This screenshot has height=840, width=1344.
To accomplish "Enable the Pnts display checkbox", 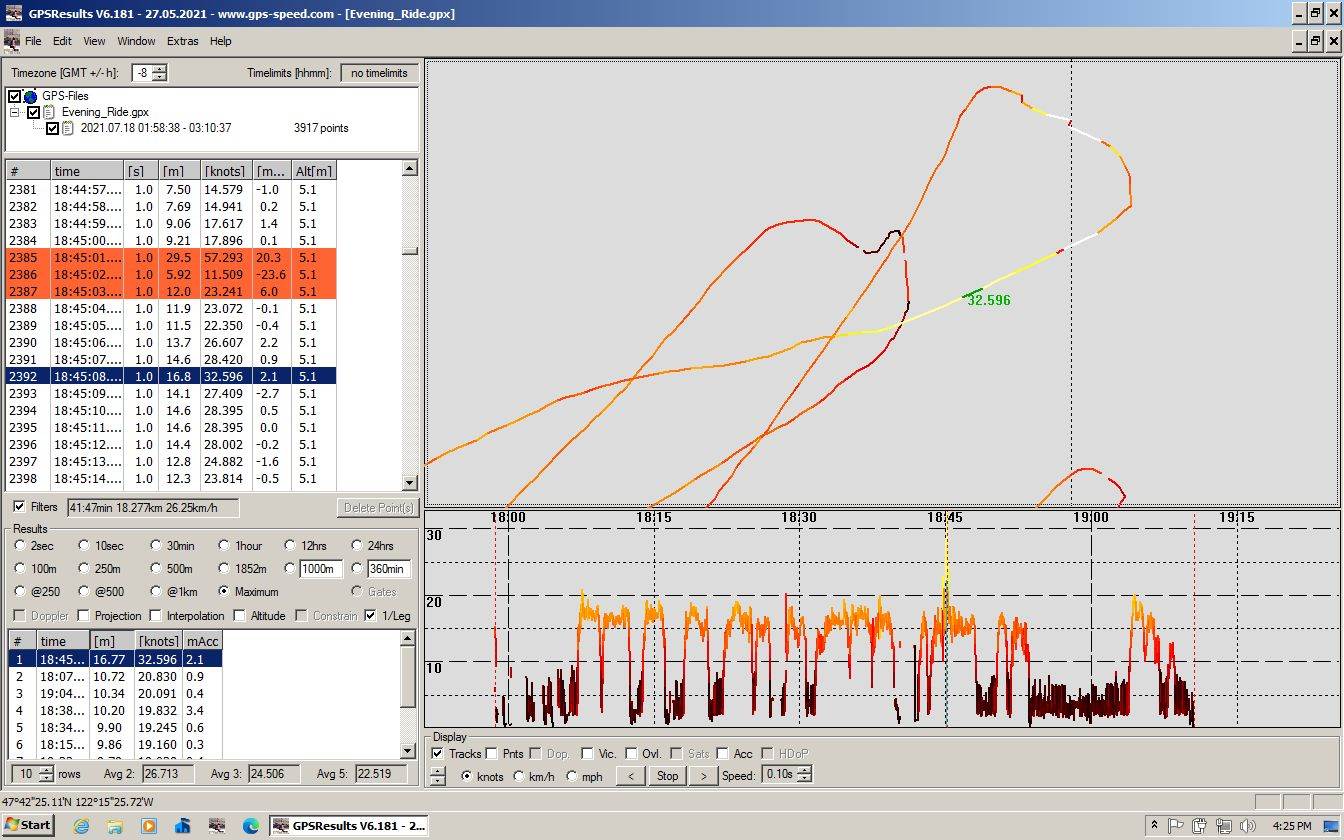I will [492, 753].
